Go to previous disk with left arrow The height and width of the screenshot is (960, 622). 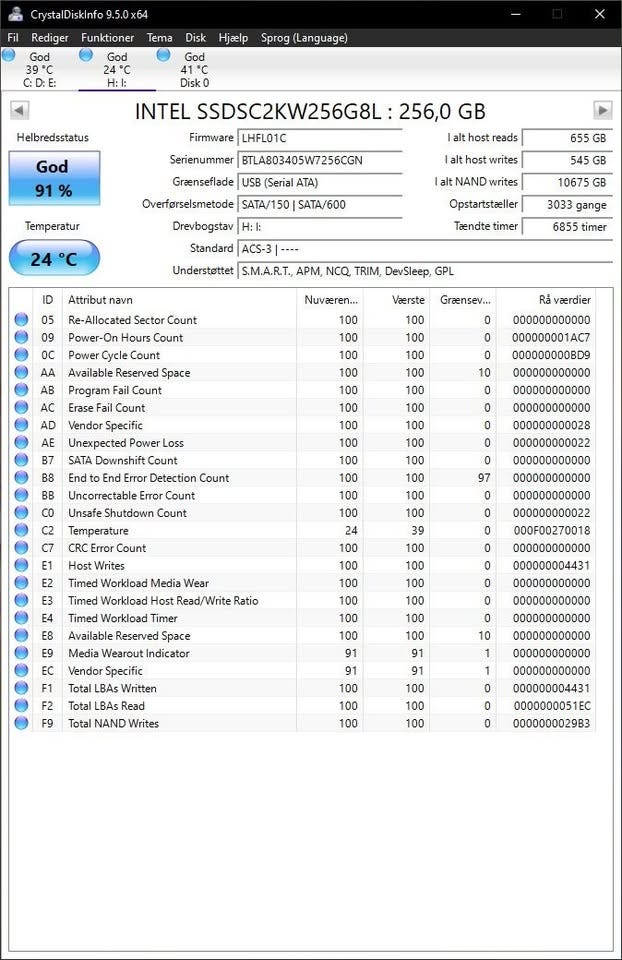pos(19,111)
